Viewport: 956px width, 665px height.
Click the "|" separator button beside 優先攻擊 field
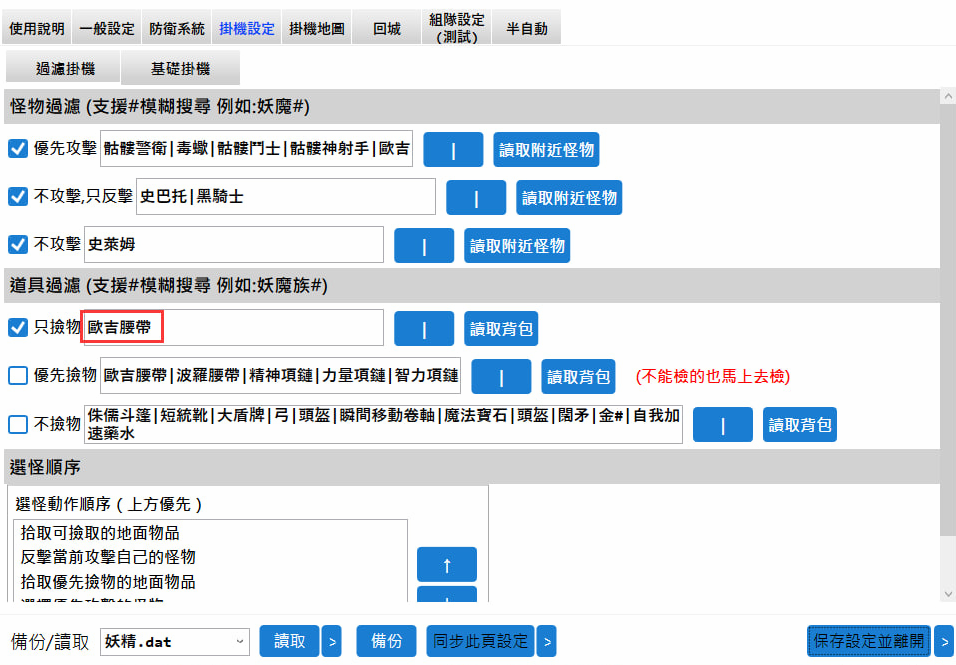point(454,148)
